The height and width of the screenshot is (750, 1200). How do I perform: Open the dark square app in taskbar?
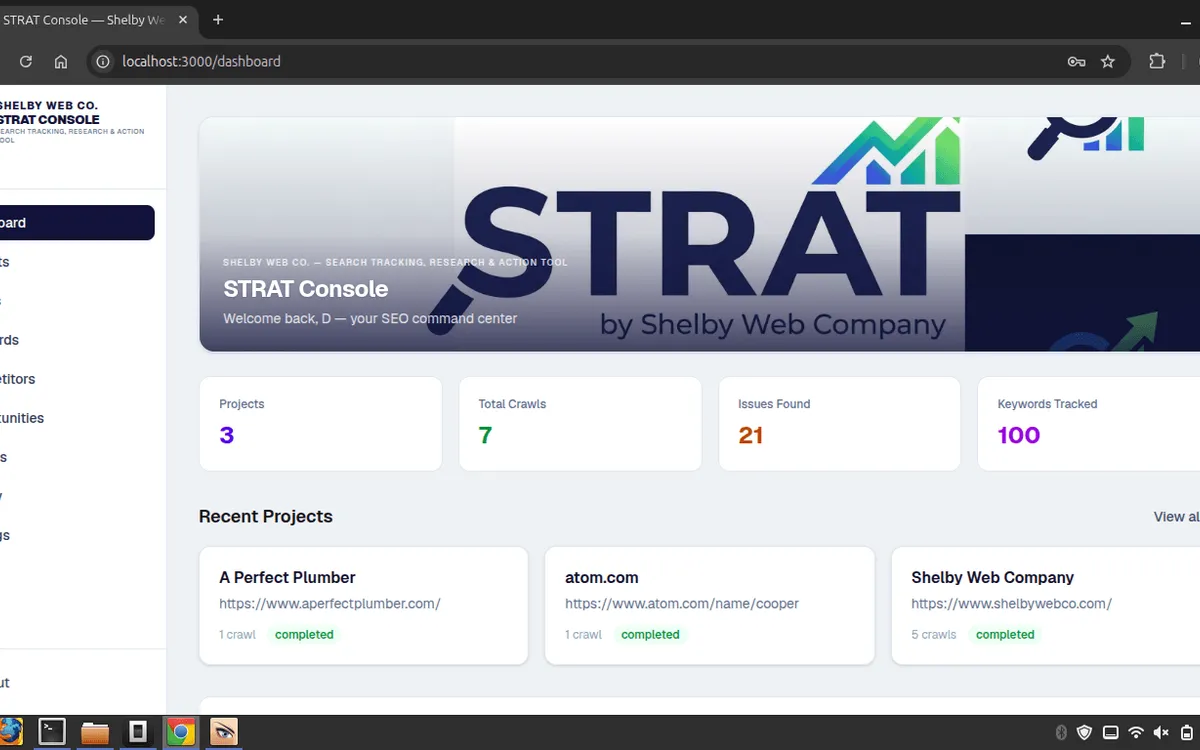(x=138, y=733)
